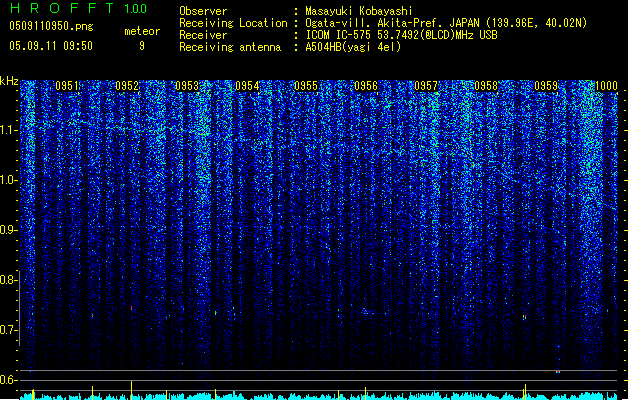Click the kHz axis unit label
The width and height of the screenshot is (629, 400).
(9, 81)
